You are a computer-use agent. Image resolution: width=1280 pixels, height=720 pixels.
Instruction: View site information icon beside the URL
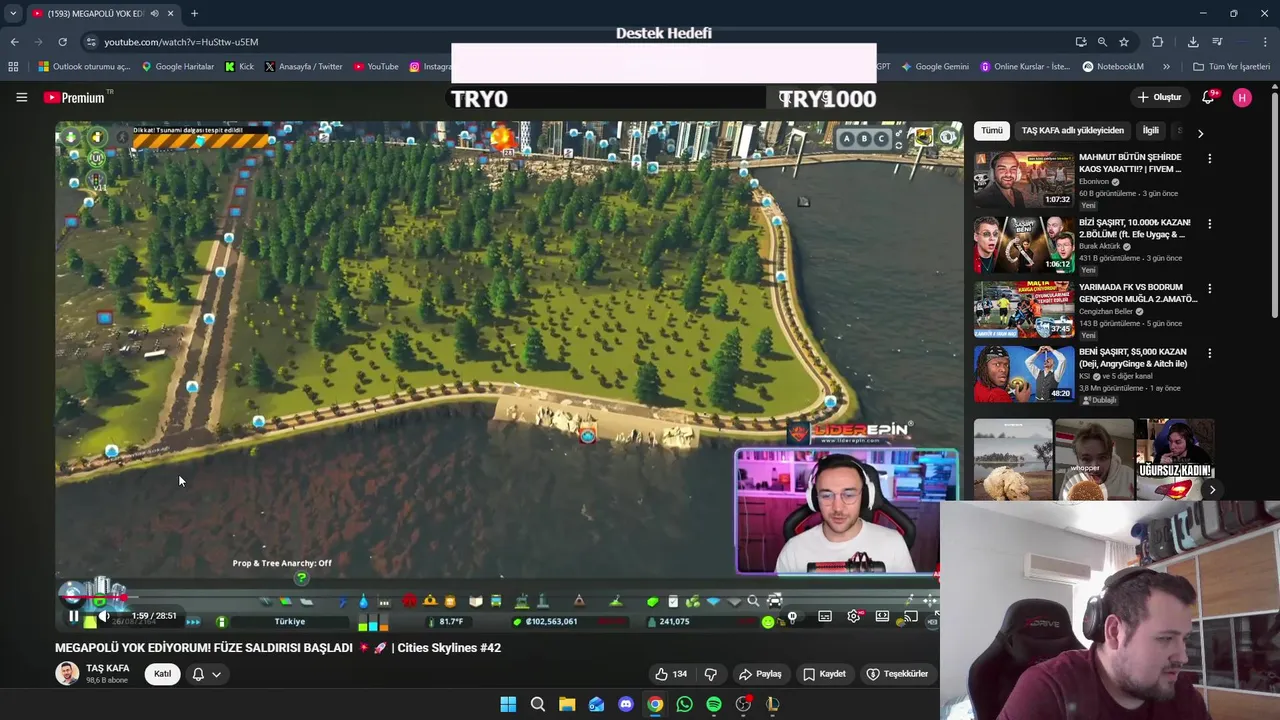coord(91,42)
